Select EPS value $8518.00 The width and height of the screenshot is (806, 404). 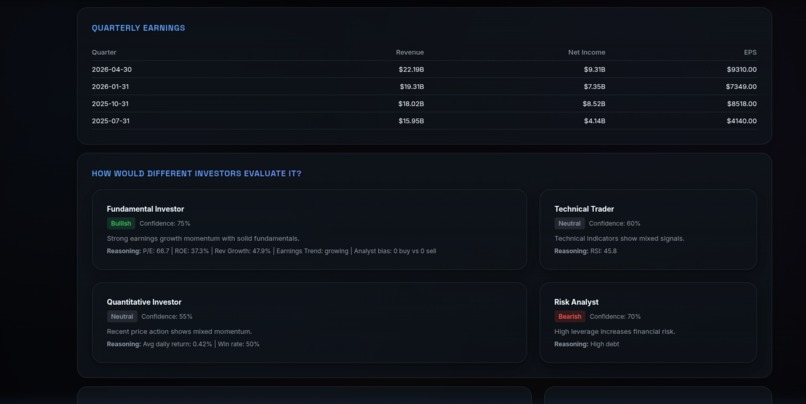tap(742, 104)
